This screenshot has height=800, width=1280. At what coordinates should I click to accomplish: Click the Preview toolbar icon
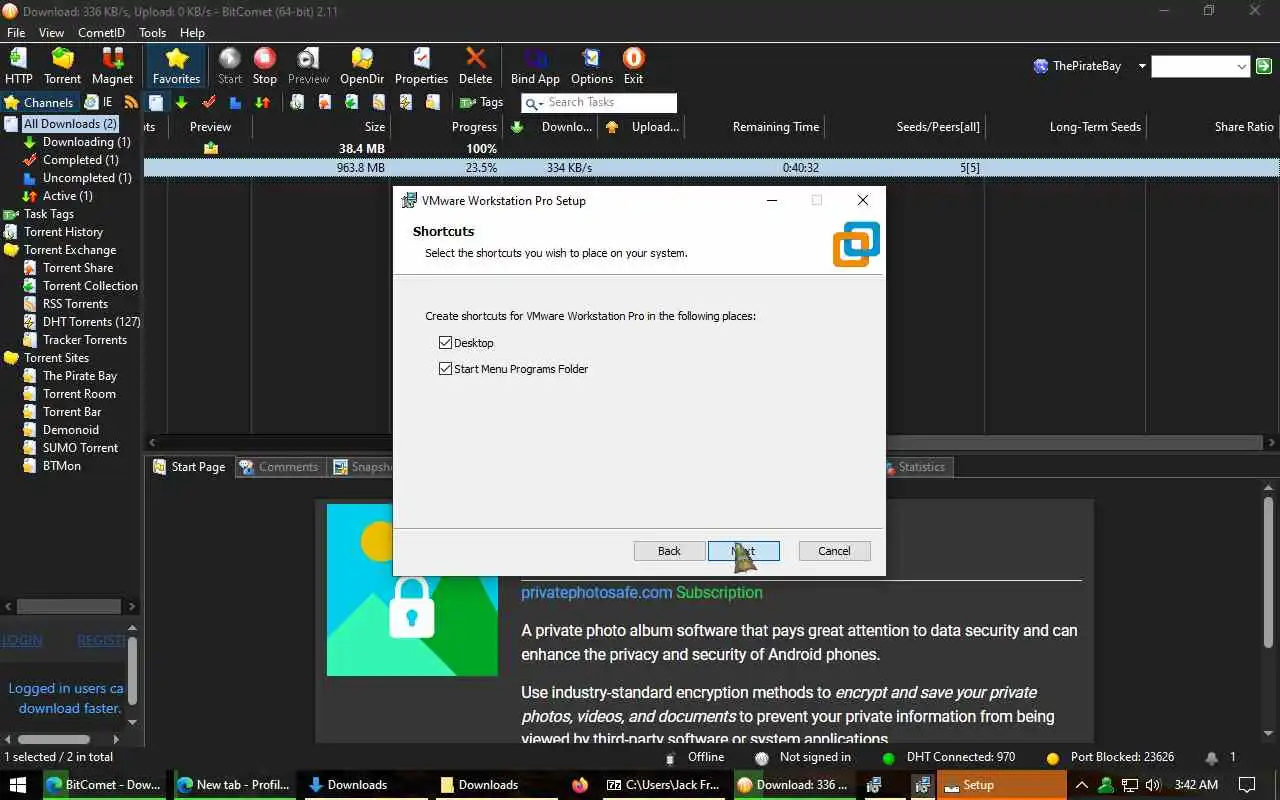tap(308, 66)
